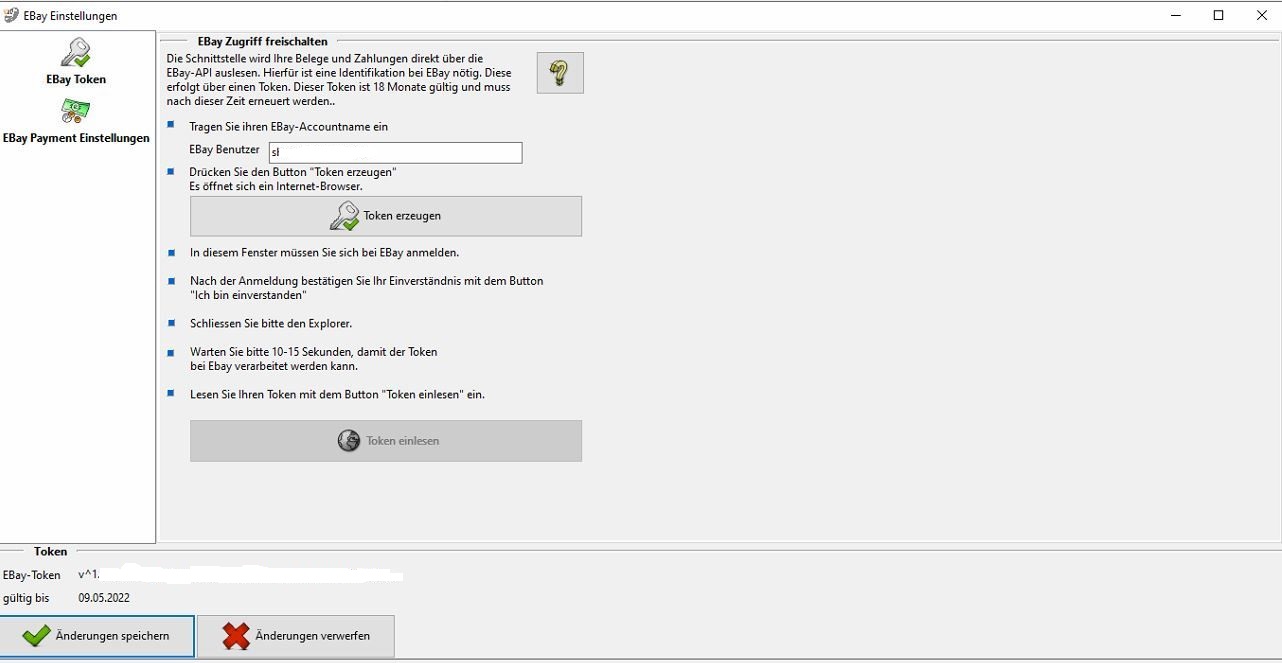The height and width of the screenshot is (663, 1282).
Task: Click the gültig bis date 09.05.2022
Action: coord(104,598)
